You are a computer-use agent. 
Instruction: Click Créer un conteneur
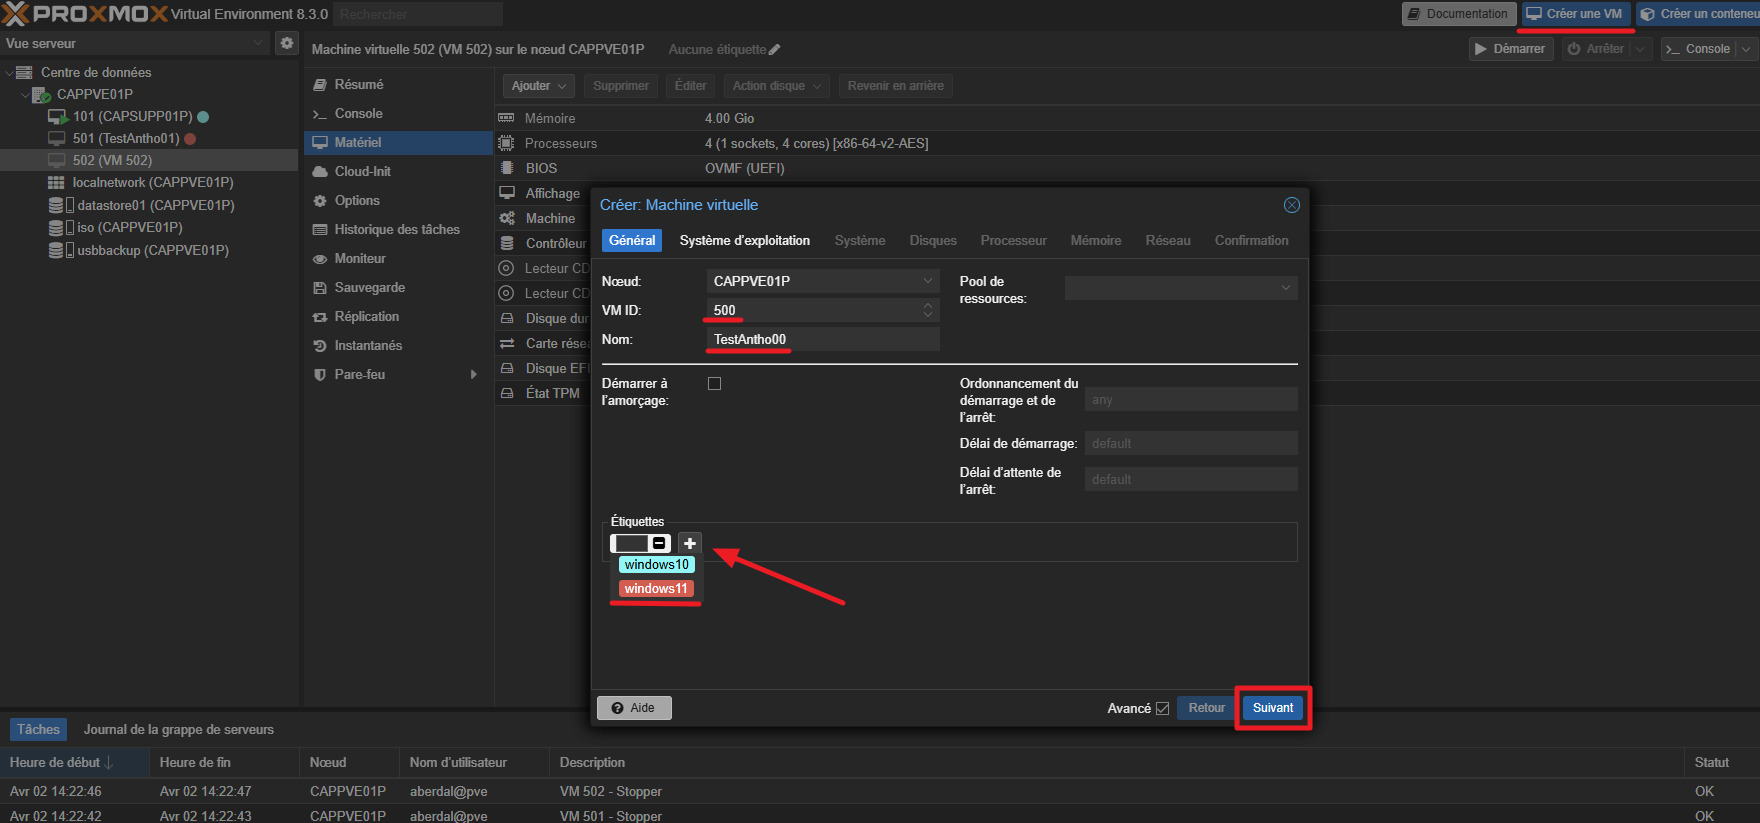(x=1698, y=14)
